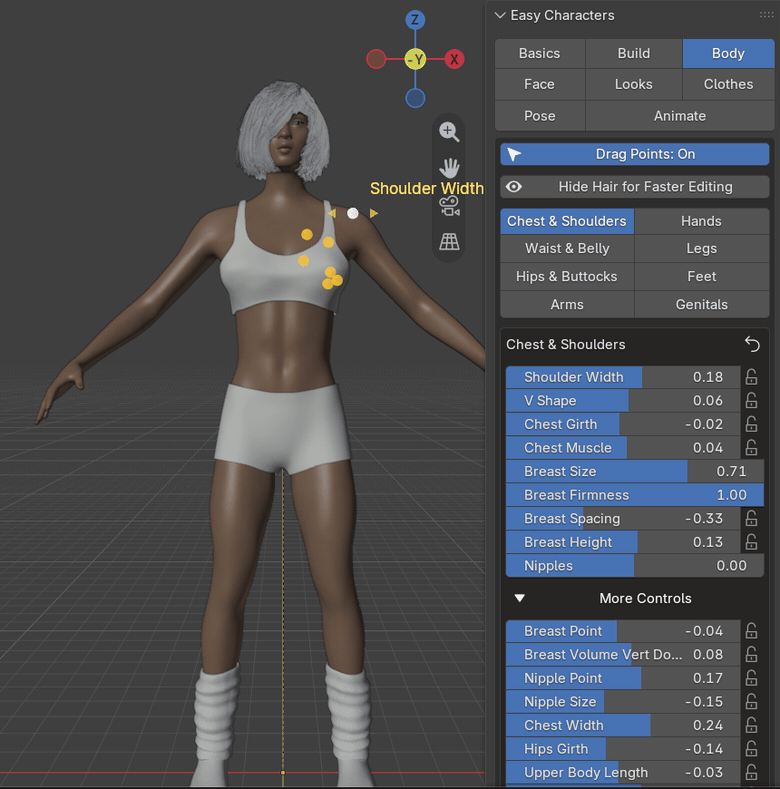The height and width of the screenshot is (789, 780).
Task: Lock the Breast Volume Vert Do... value
Action: (751, 655)
